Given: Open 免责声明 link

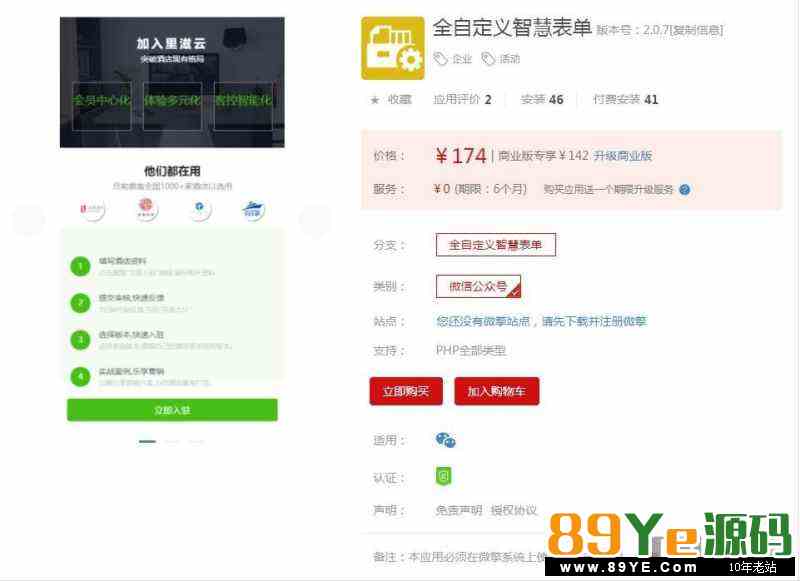Looking at the screenshot, I should tap(458, 510).
